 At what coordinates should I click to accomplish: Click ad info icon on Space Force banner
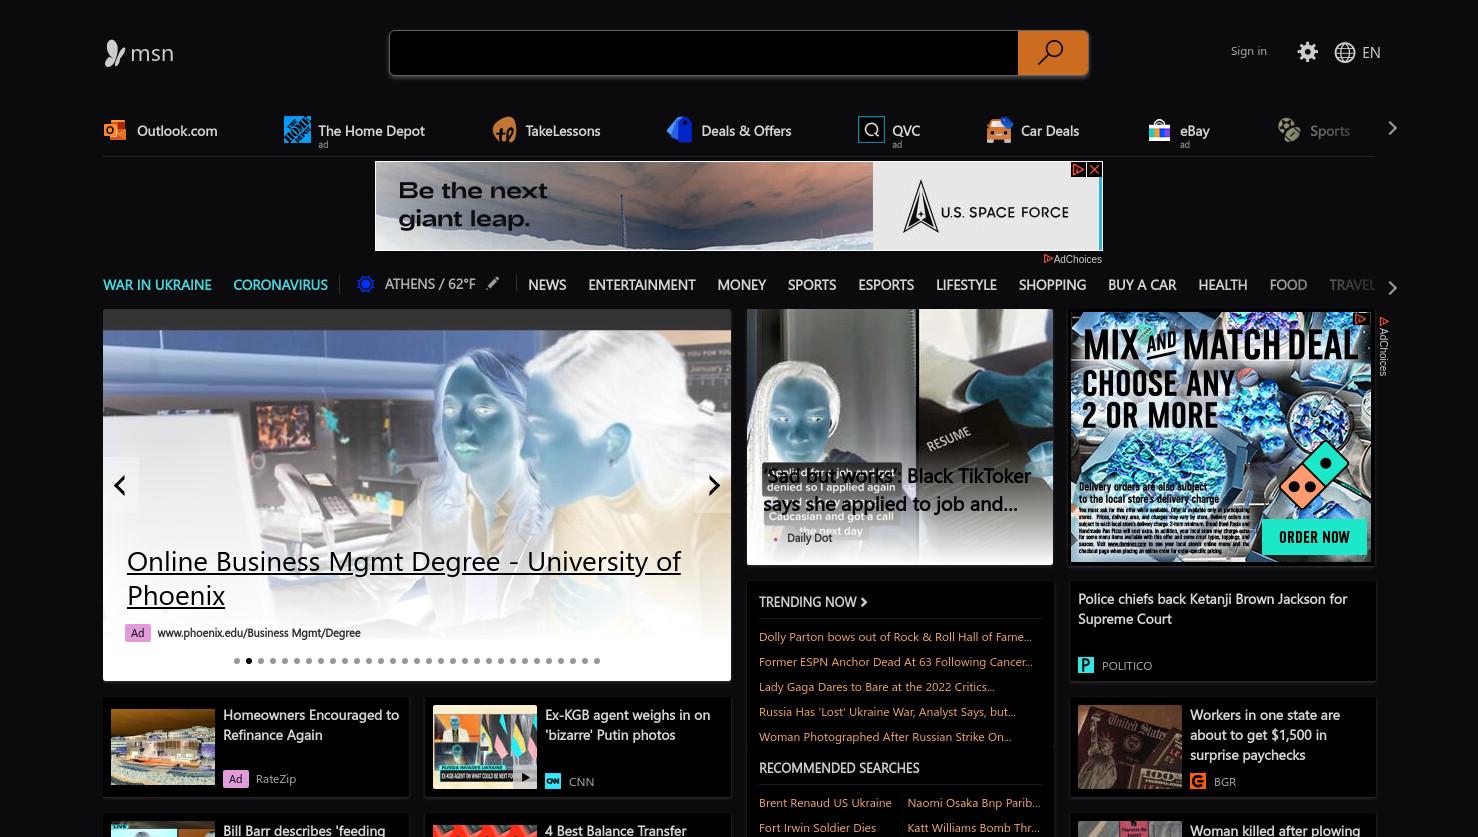(1078, 170)
